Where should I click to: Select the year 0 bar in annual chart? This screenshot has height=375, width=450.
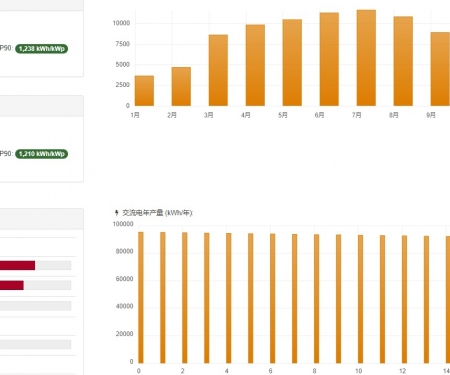pyautogui.click(x=141, y=298)
